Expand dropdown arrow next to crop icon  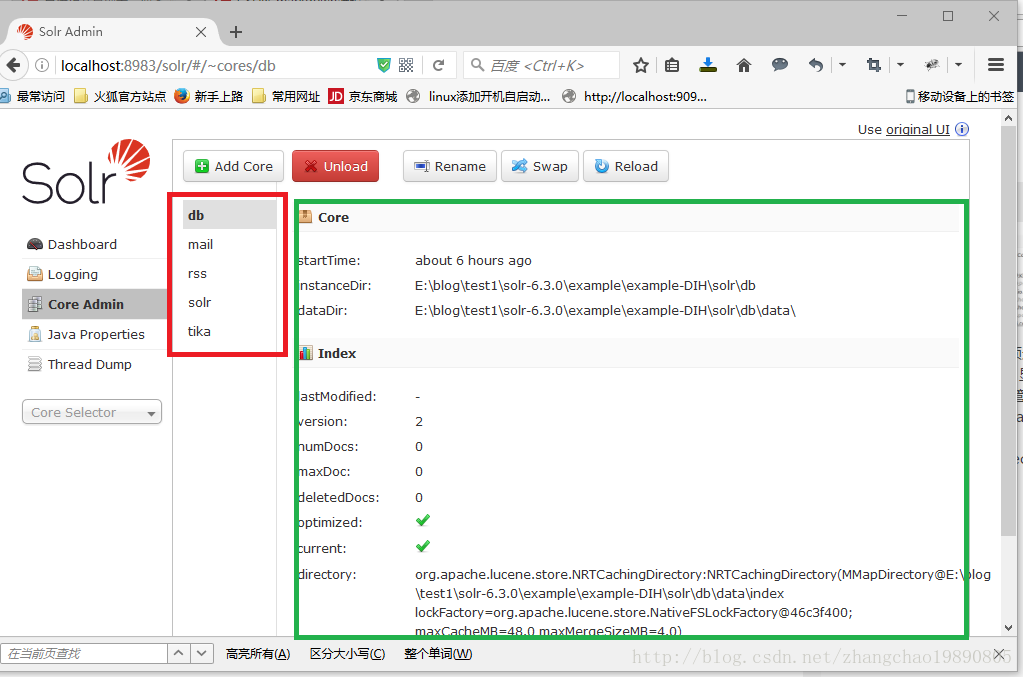coord(900,65)
